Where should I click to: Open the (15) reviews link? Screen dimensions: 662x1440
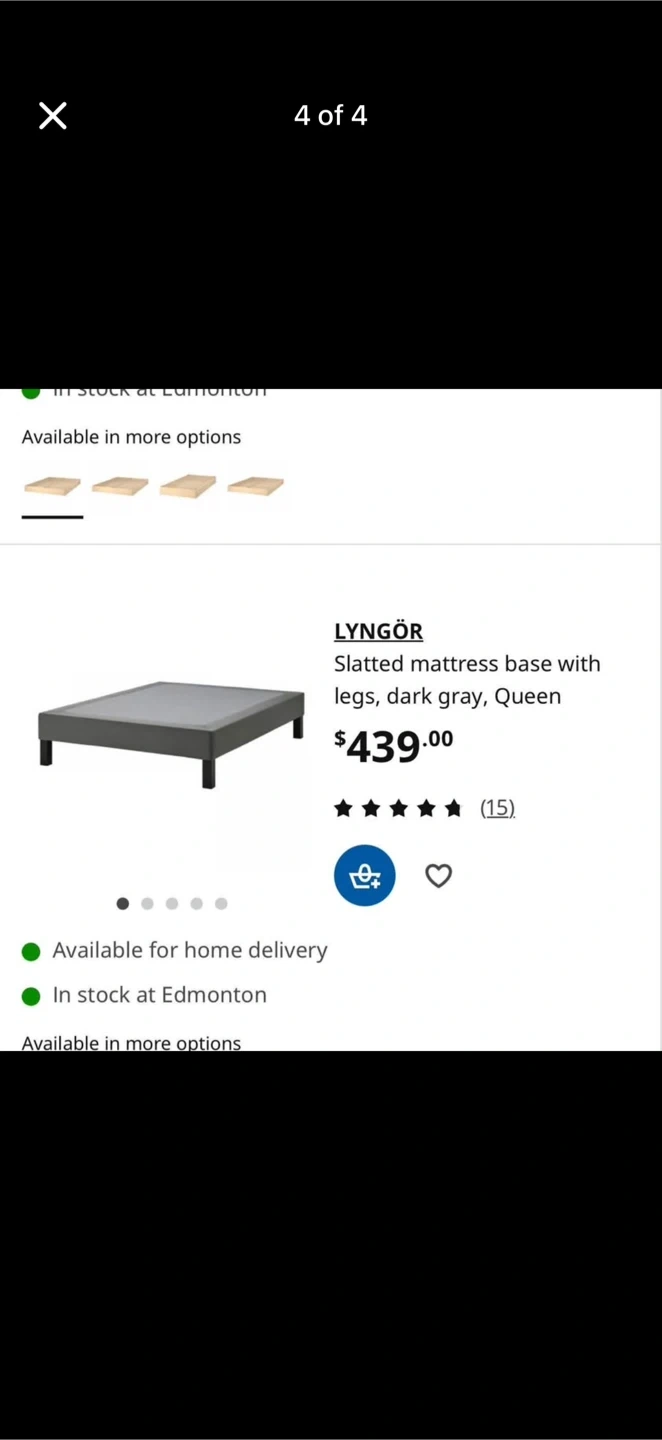pyautogui.click(x=497, y=808)
